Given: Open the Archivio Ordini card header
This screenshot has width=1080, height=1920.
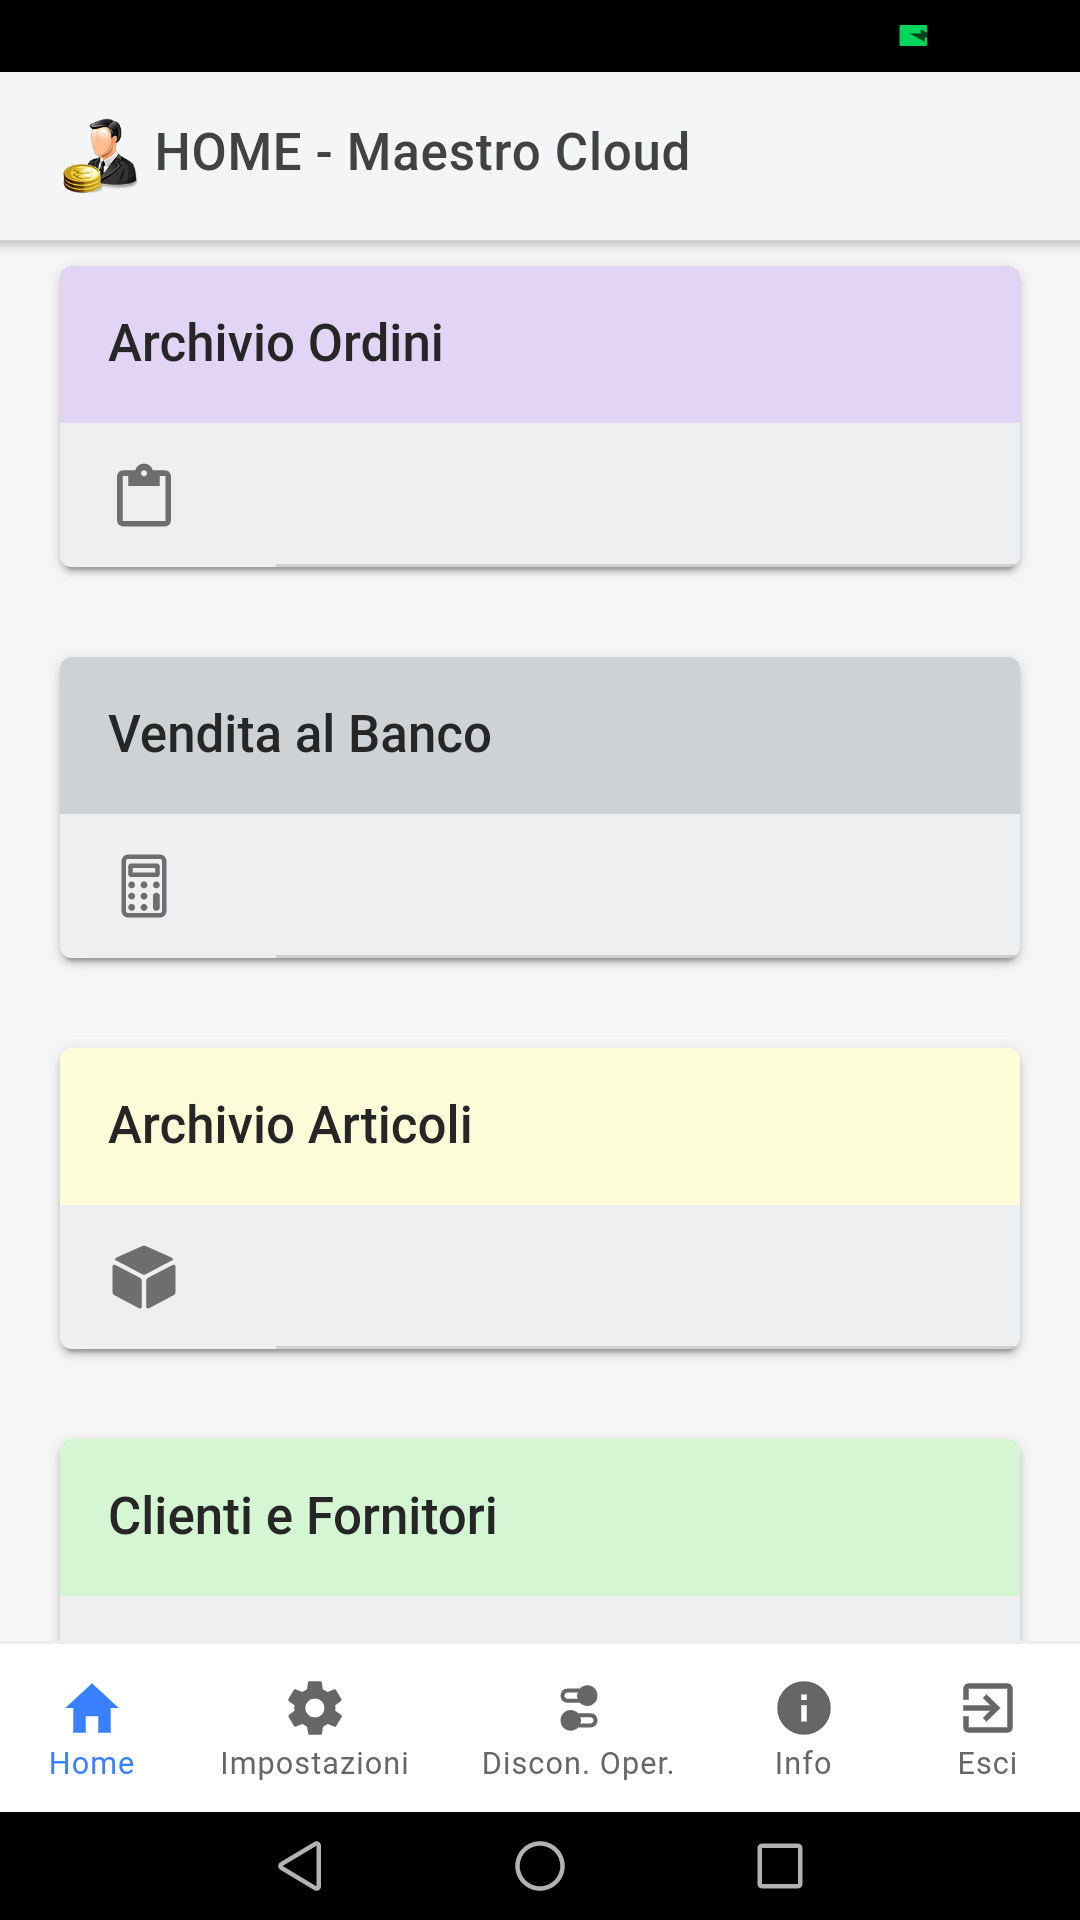Looking at the screenshot, I should click(540, 344).
